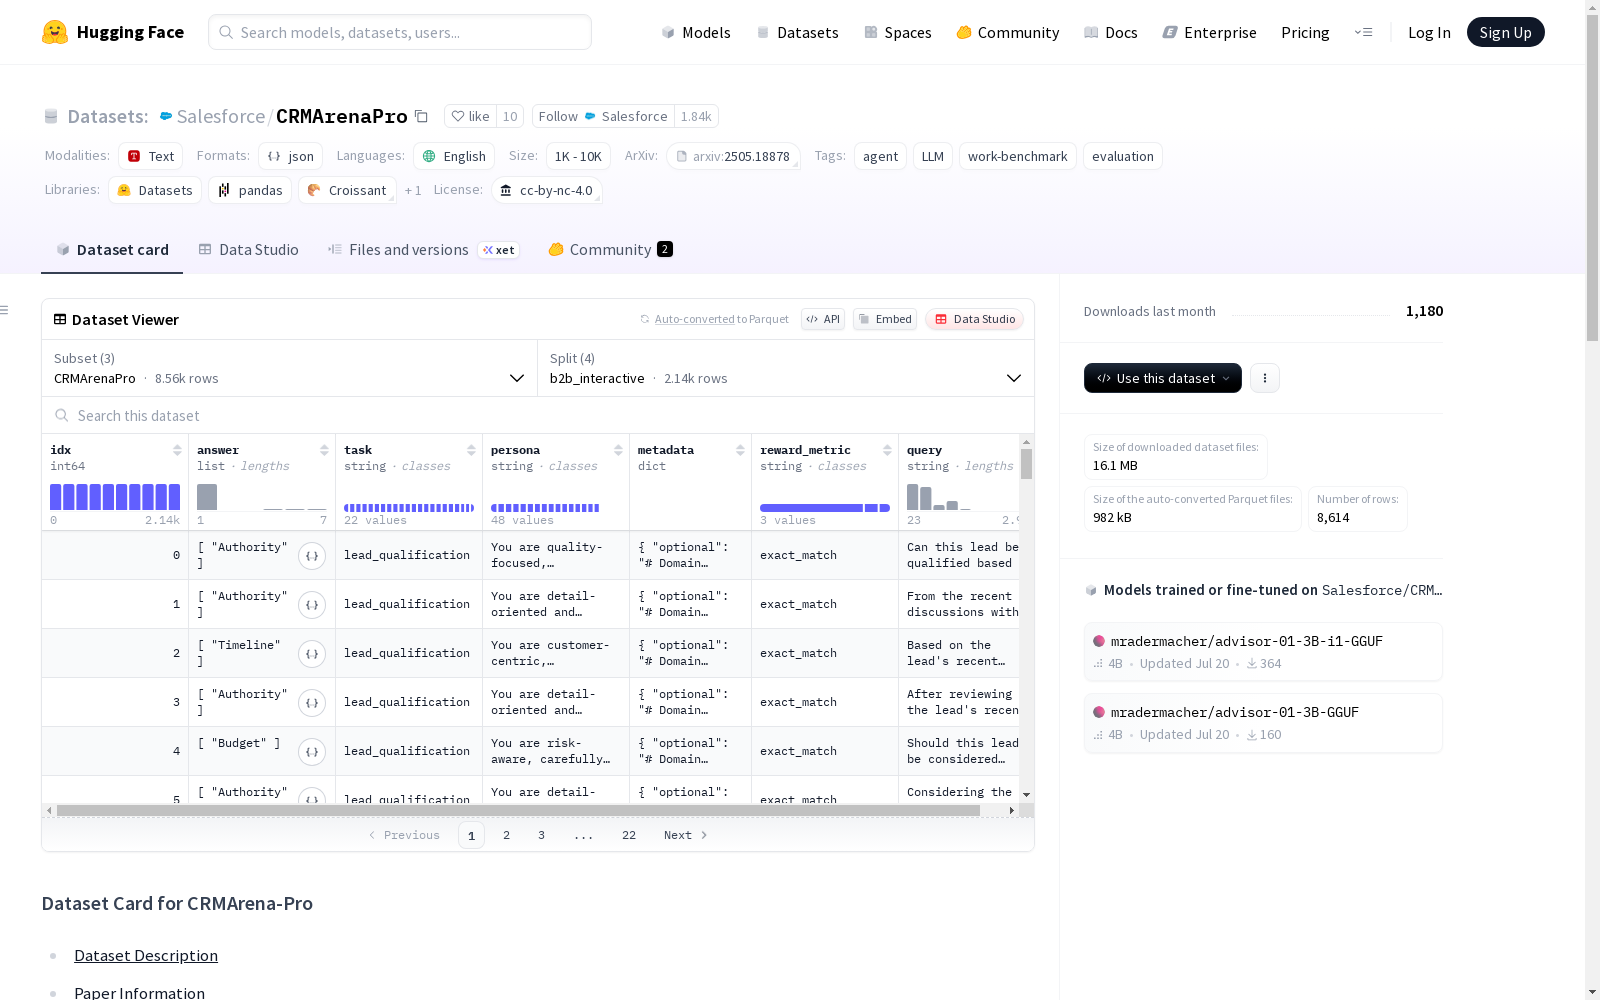Open the API access button
This screenshot has height=1000, width=1600.
point(823,319)
